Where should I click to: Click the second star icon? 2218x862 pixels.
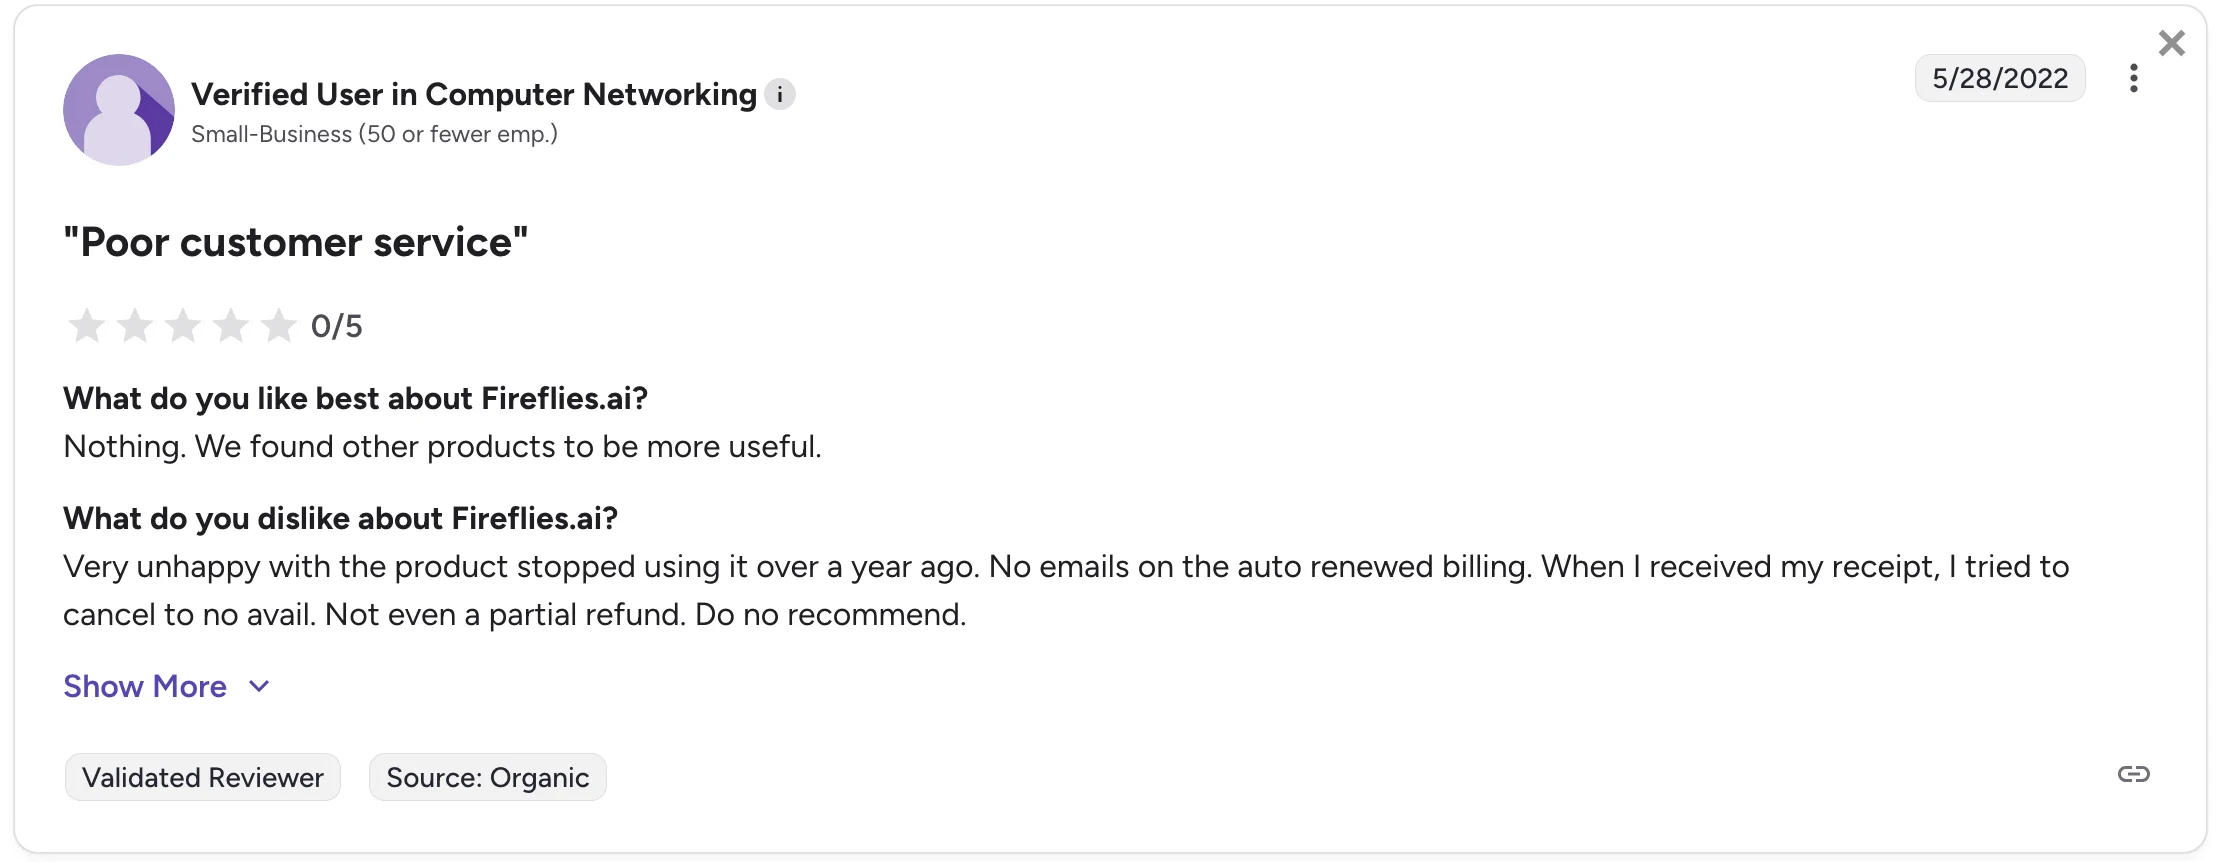click(135, 325)
